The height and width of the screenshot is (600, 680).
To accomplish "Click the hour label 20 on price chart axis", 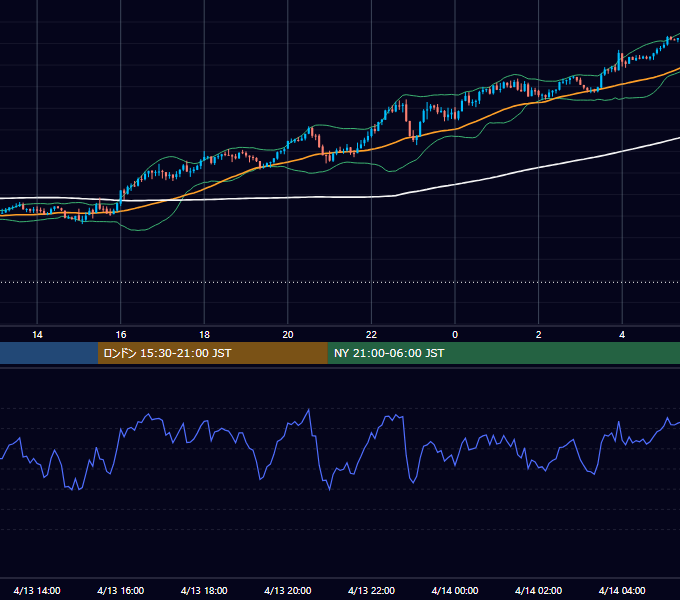I will coord(288,335).
